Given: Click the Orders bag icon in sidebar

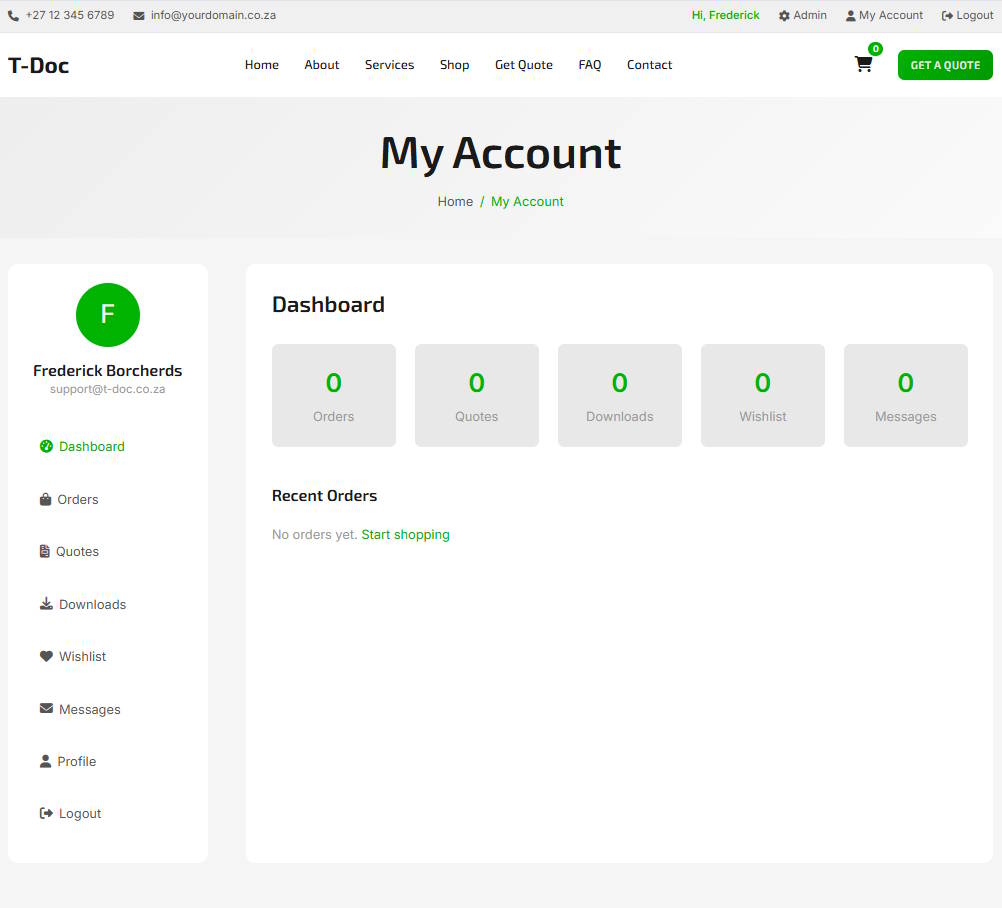Looking at the screenshot, I should coord(45,499).
